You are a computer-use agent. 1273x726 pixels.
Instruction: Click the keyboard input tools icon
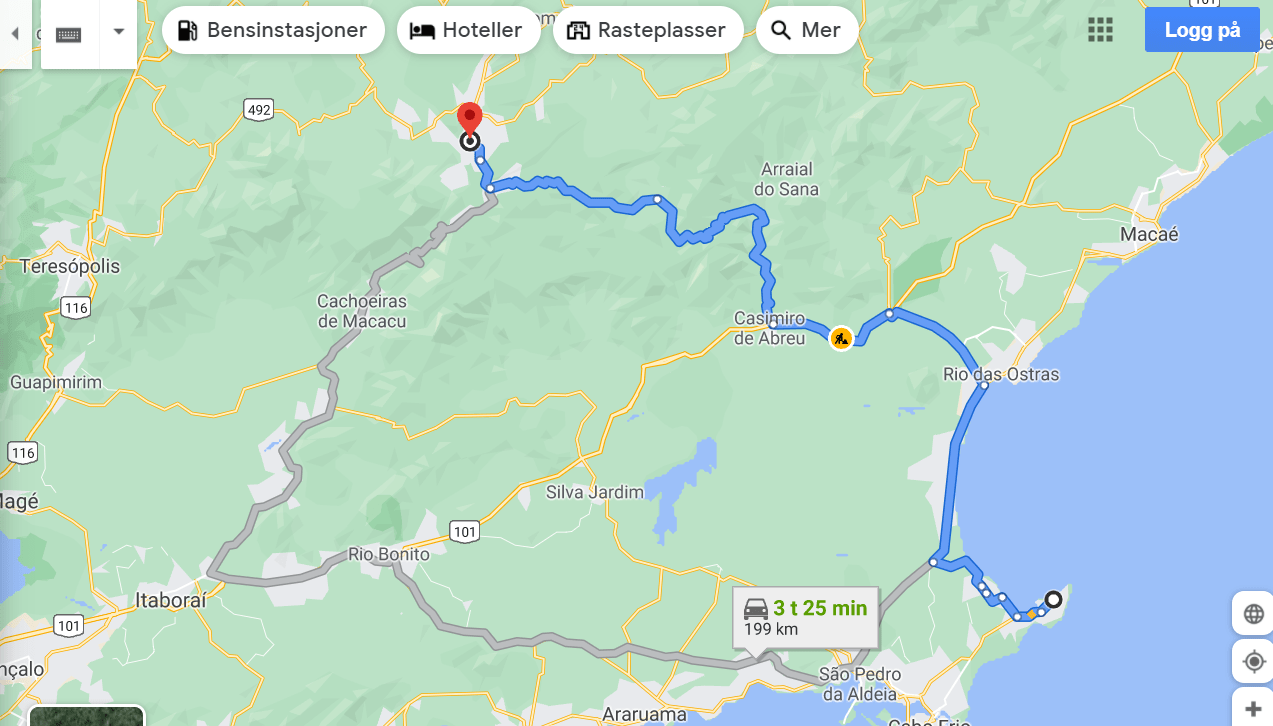pos(68,34)
